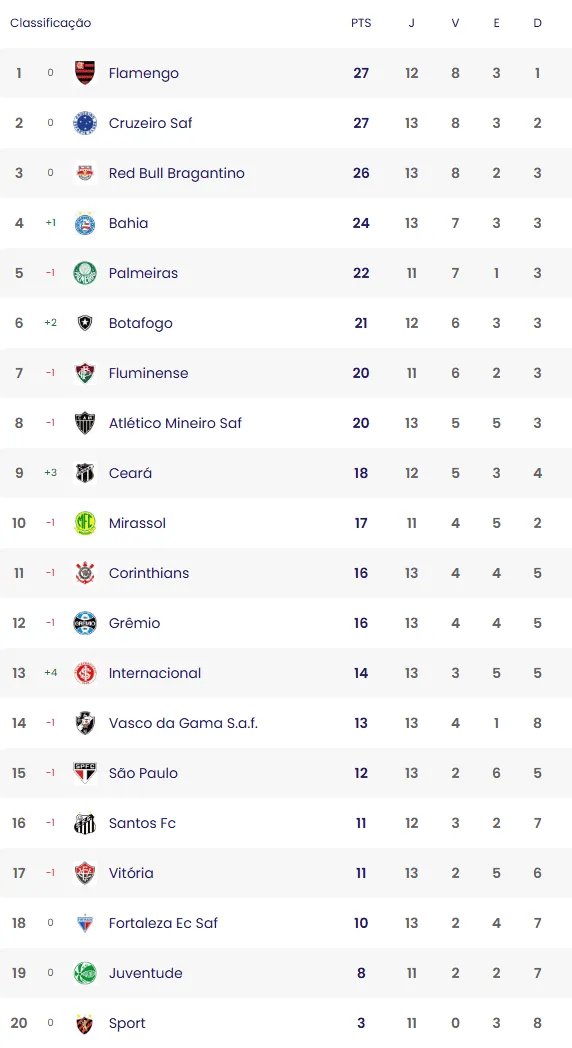This screenshot has height=1048, width=572.
Task: Open the Palmeiras crest icon
Action: (x=85, y=273)
